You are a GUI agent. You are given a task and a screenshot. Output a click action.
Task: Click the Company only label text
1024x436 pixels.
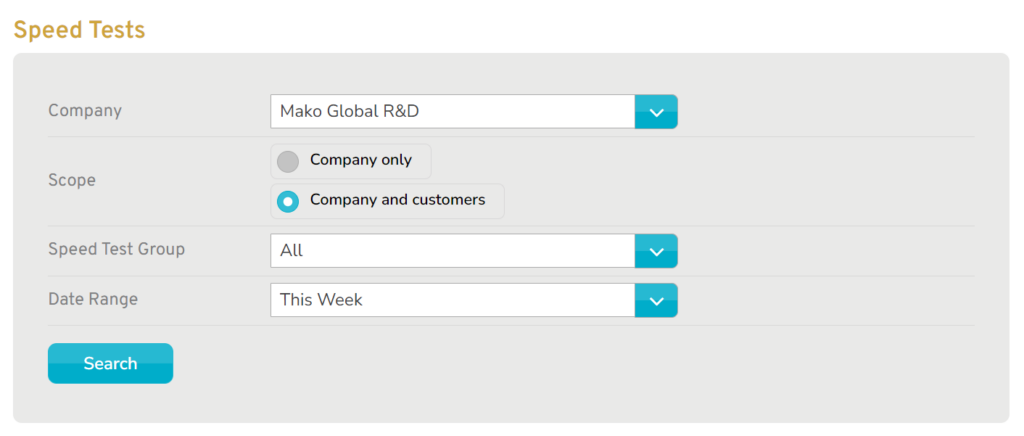361,160
